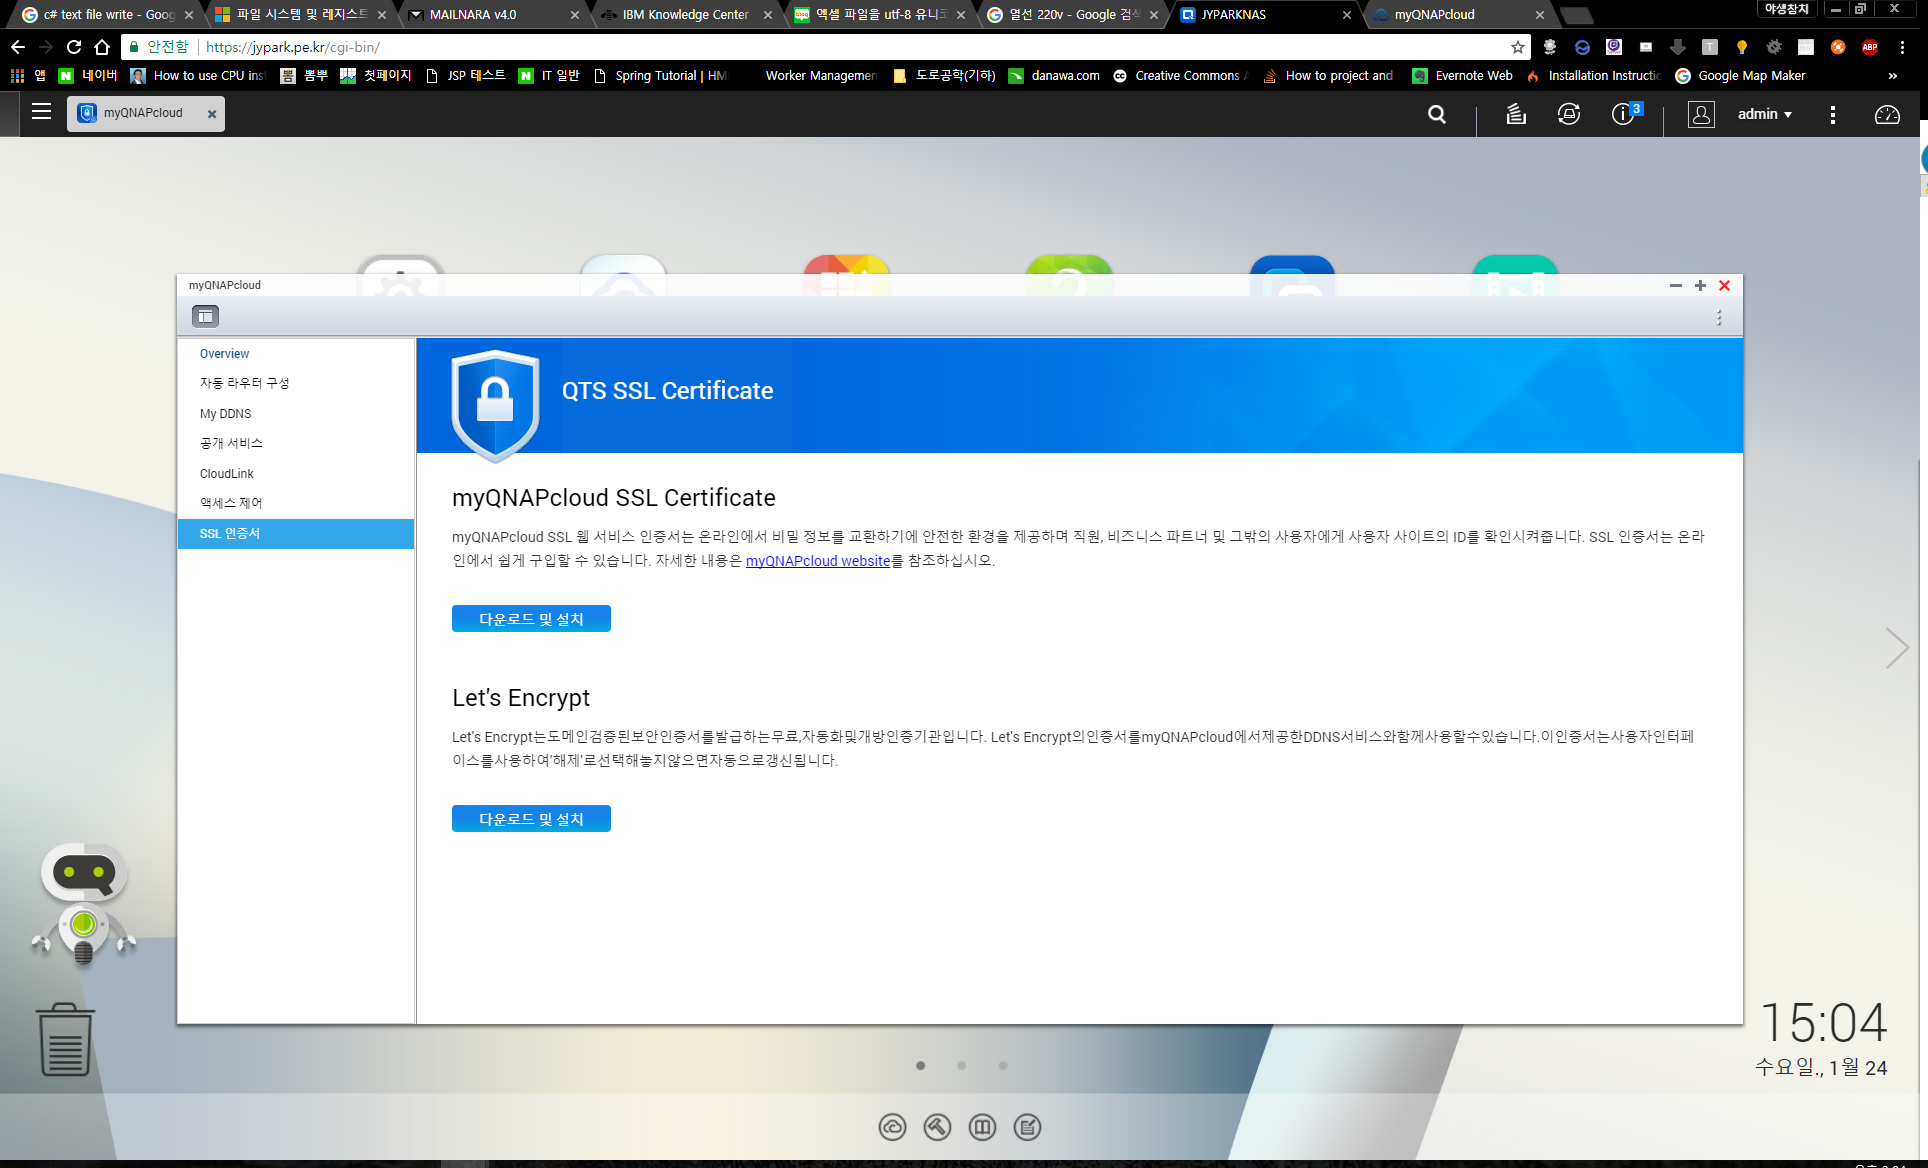Click 다운로드 및 설치 under myQNAPcloud SSL Certificate
The image size is (1928, 1168).
(531, 619)
